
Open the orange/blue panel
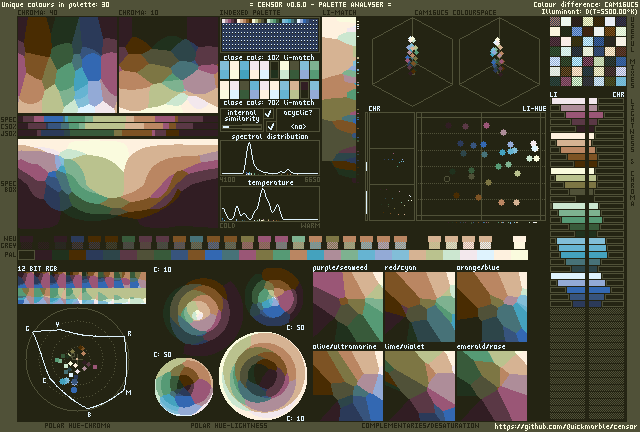click(x=491, y=307)
